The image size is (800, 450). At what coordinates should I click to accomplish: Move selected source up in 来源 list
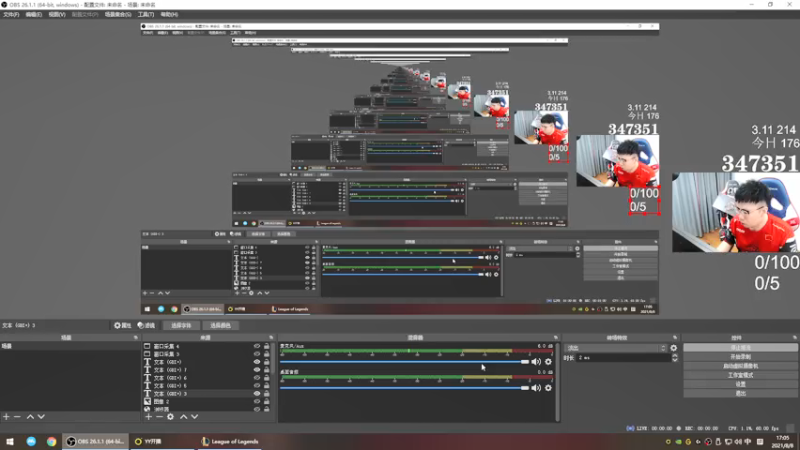(183, 417)
